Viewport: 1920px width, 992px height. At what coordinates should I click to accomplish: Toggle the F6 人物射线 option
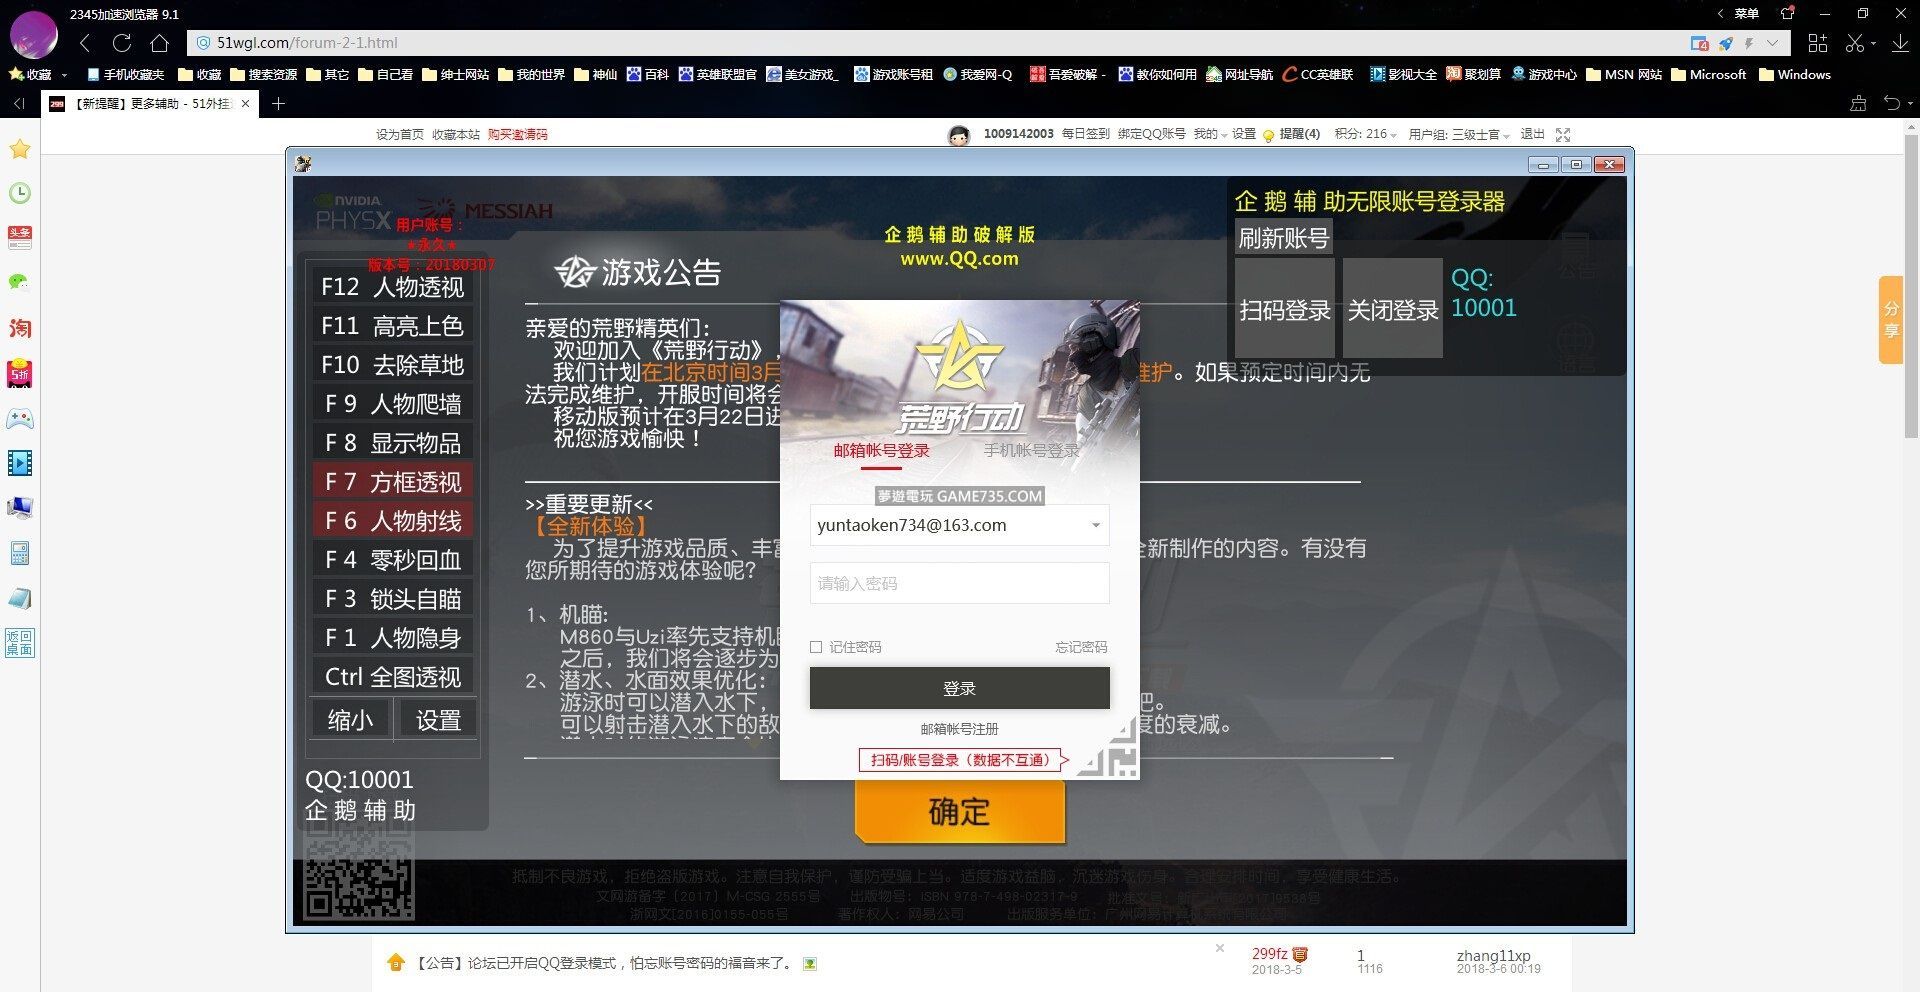click(x=393, y=521)
